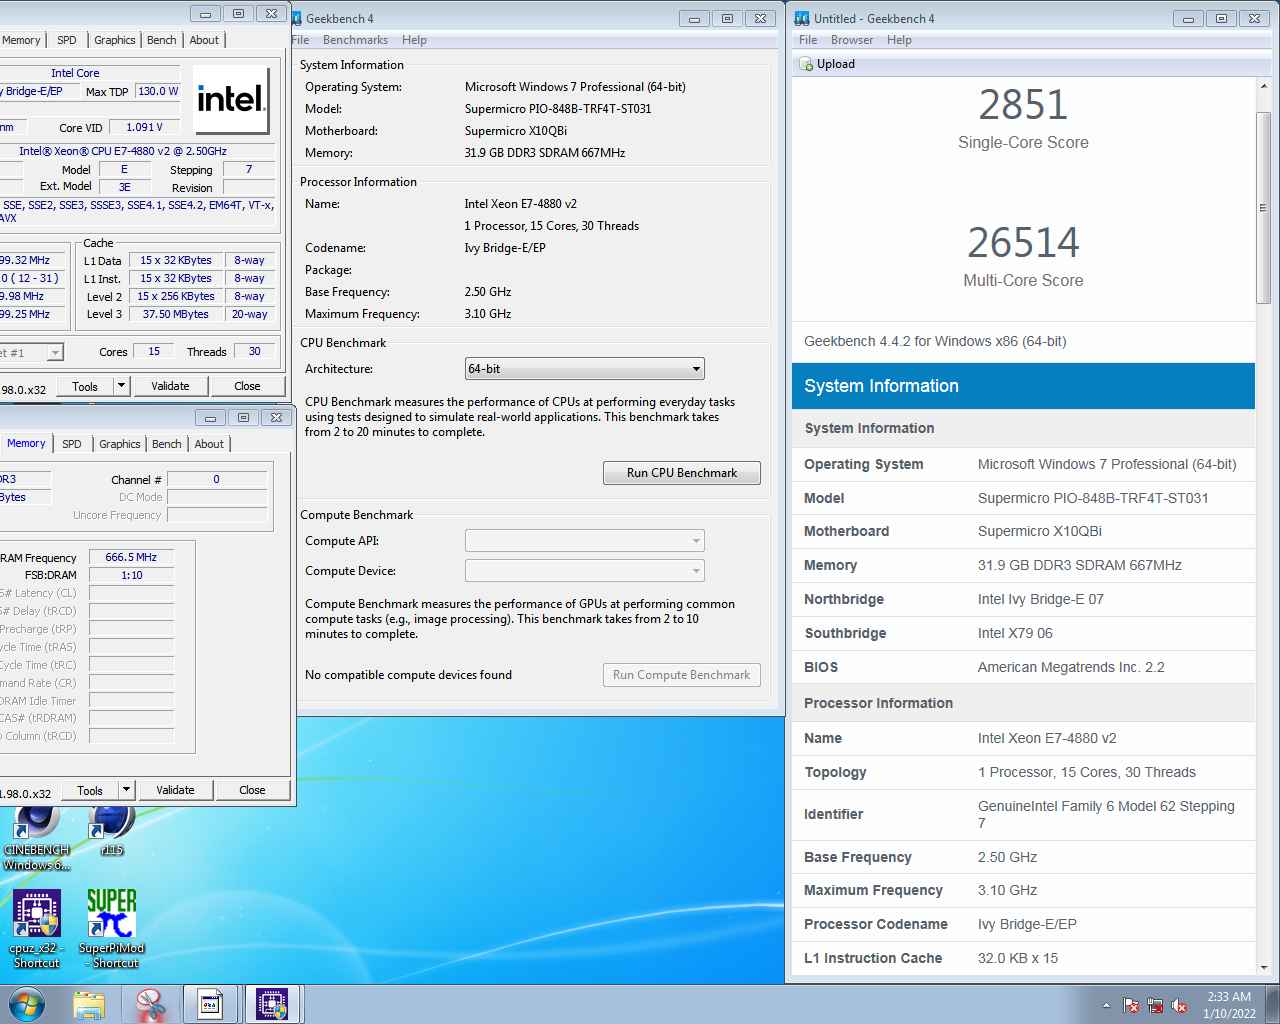Screen dimensions: 1280x1024
Task: Switch to the CPU-Z taskbar button
Action: pyautogui.click(x=272, y=1005)
